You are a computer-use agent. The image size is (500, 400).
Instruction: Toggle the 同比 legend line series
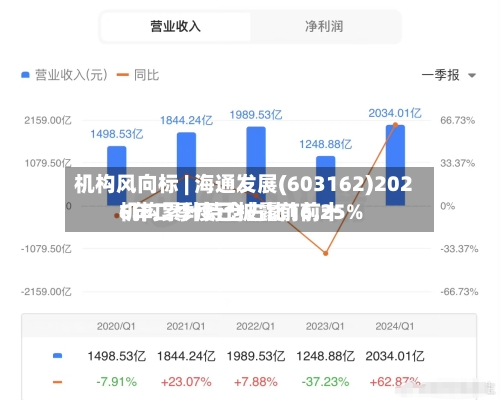138,75
